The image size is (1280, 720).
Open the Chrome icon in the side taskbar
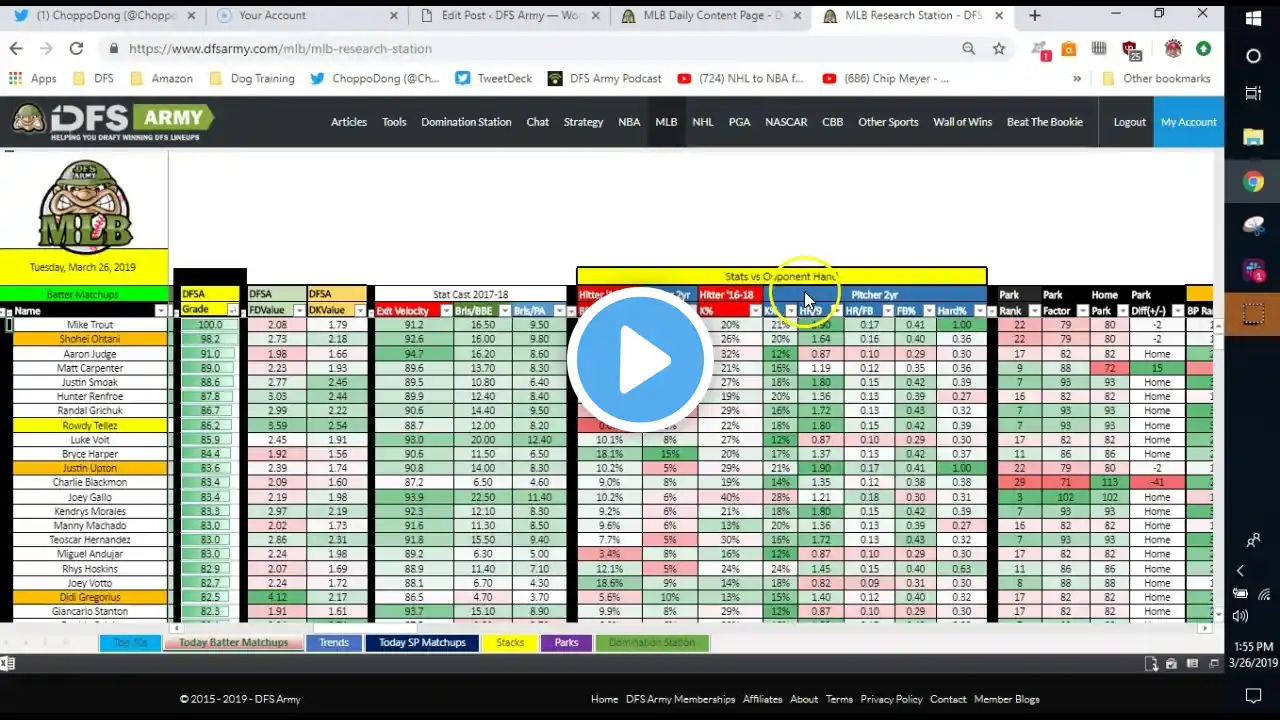pos(1253,181)
